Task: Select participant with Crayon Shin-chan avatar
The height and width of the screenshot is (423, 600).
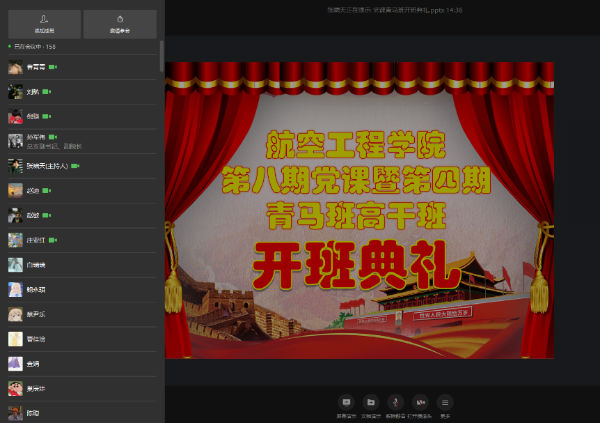Action: point(15,387)
